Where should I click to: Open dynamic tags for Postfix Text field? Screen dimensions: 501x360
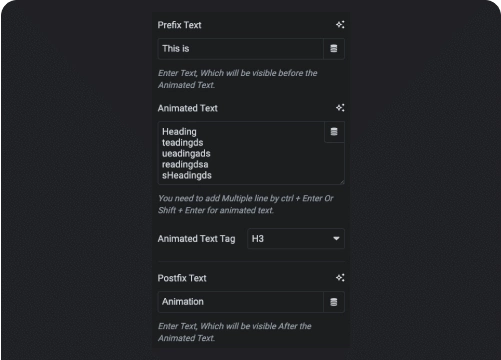point(334,302)
